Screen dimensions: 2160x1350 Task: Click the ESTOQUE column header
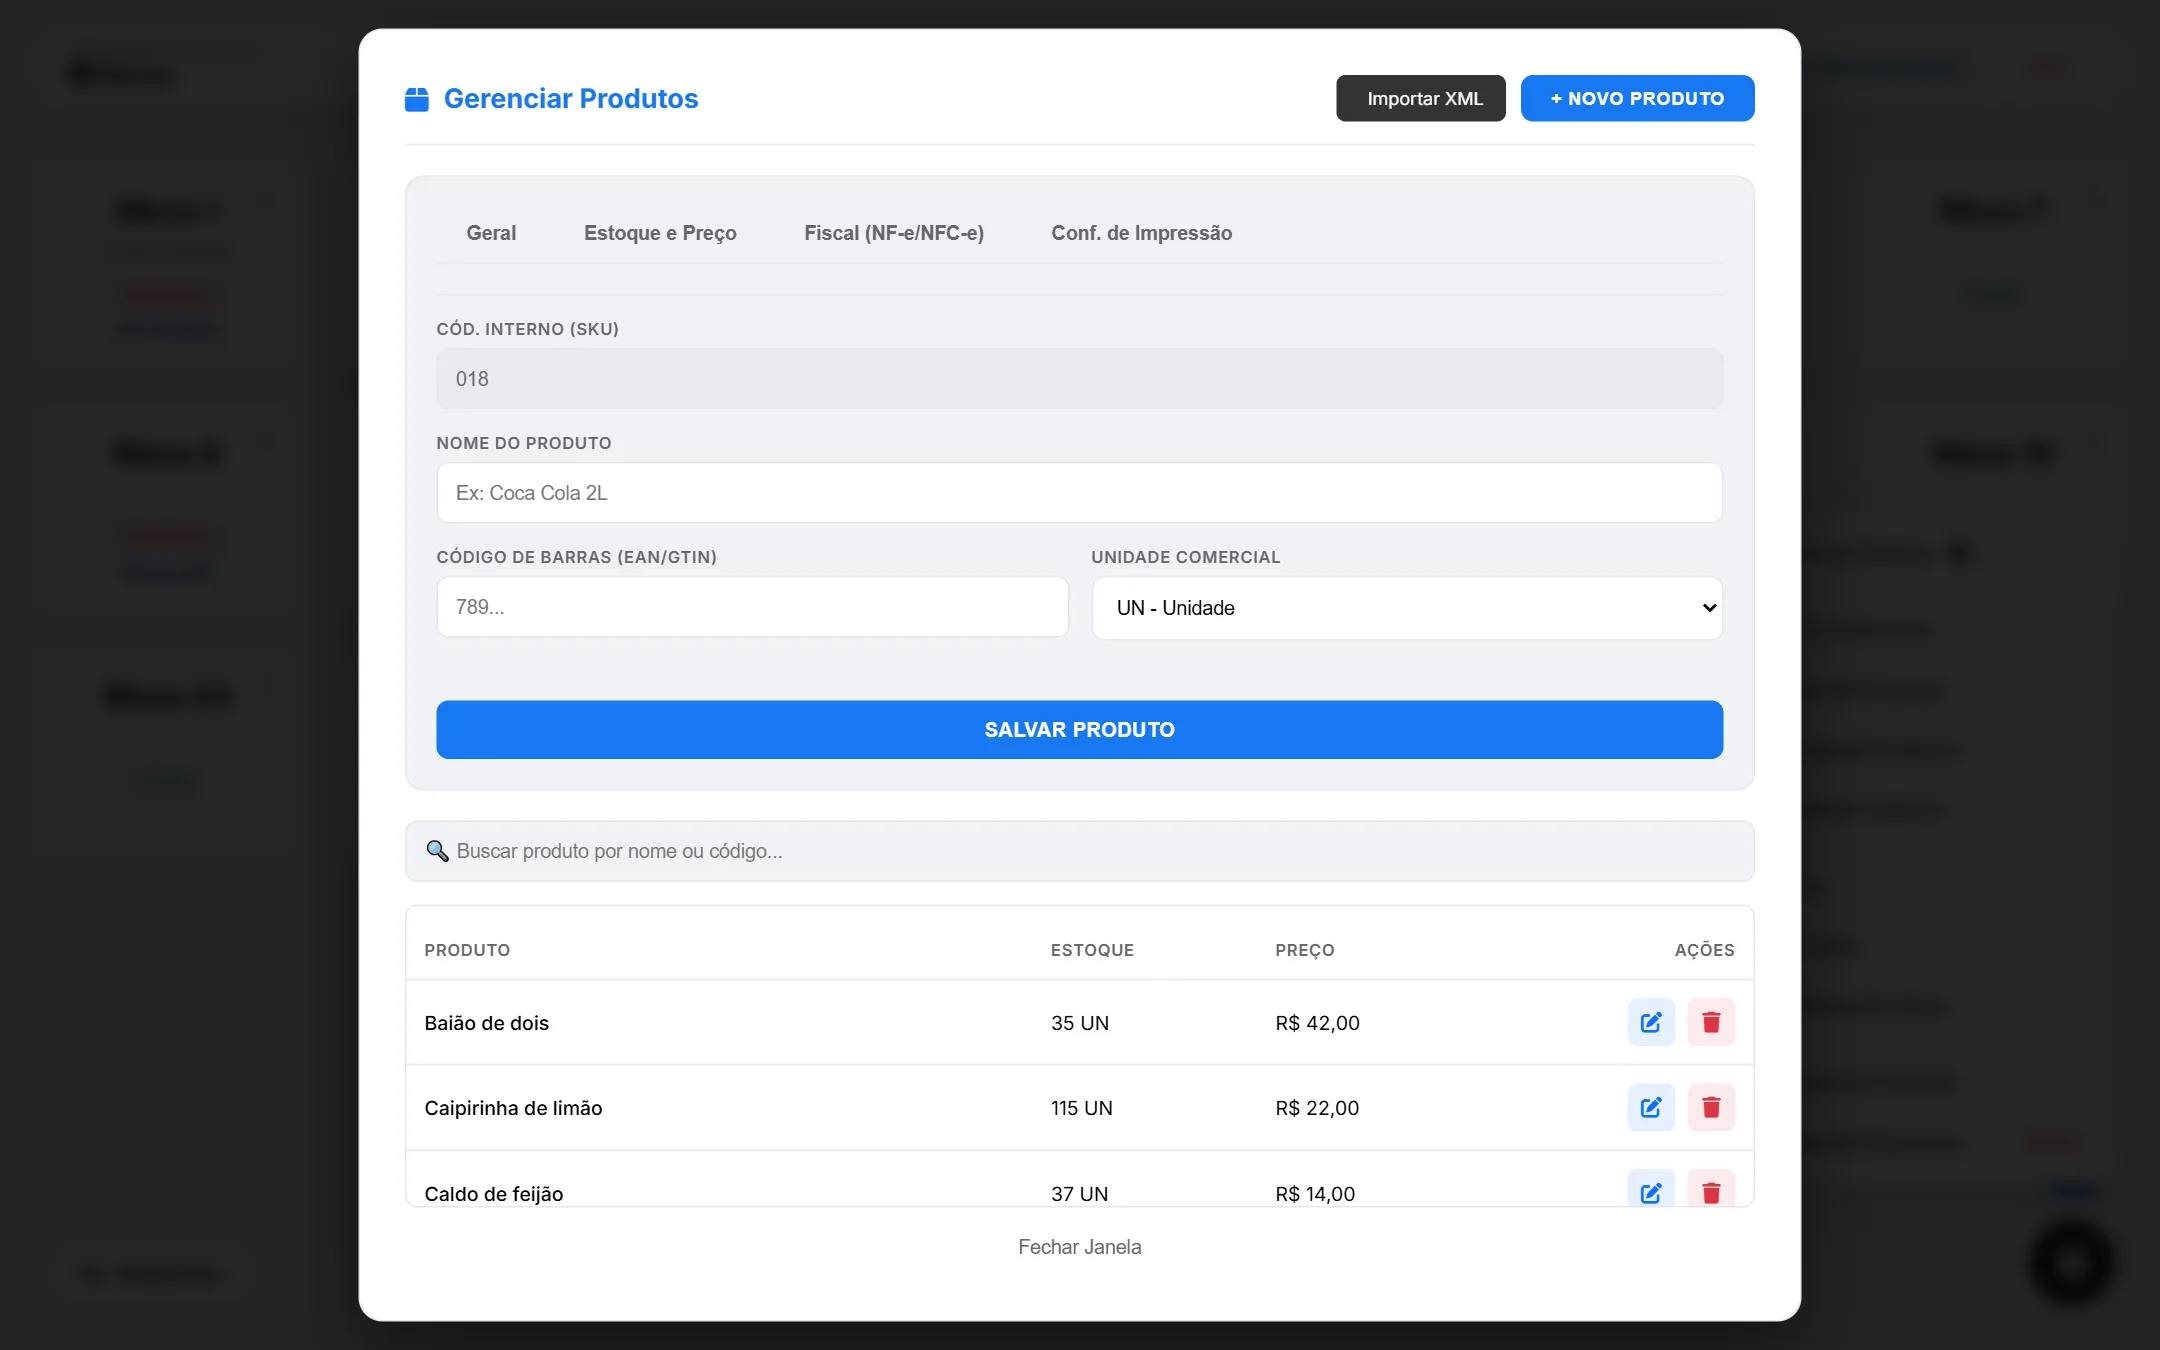pos(1092,950)
